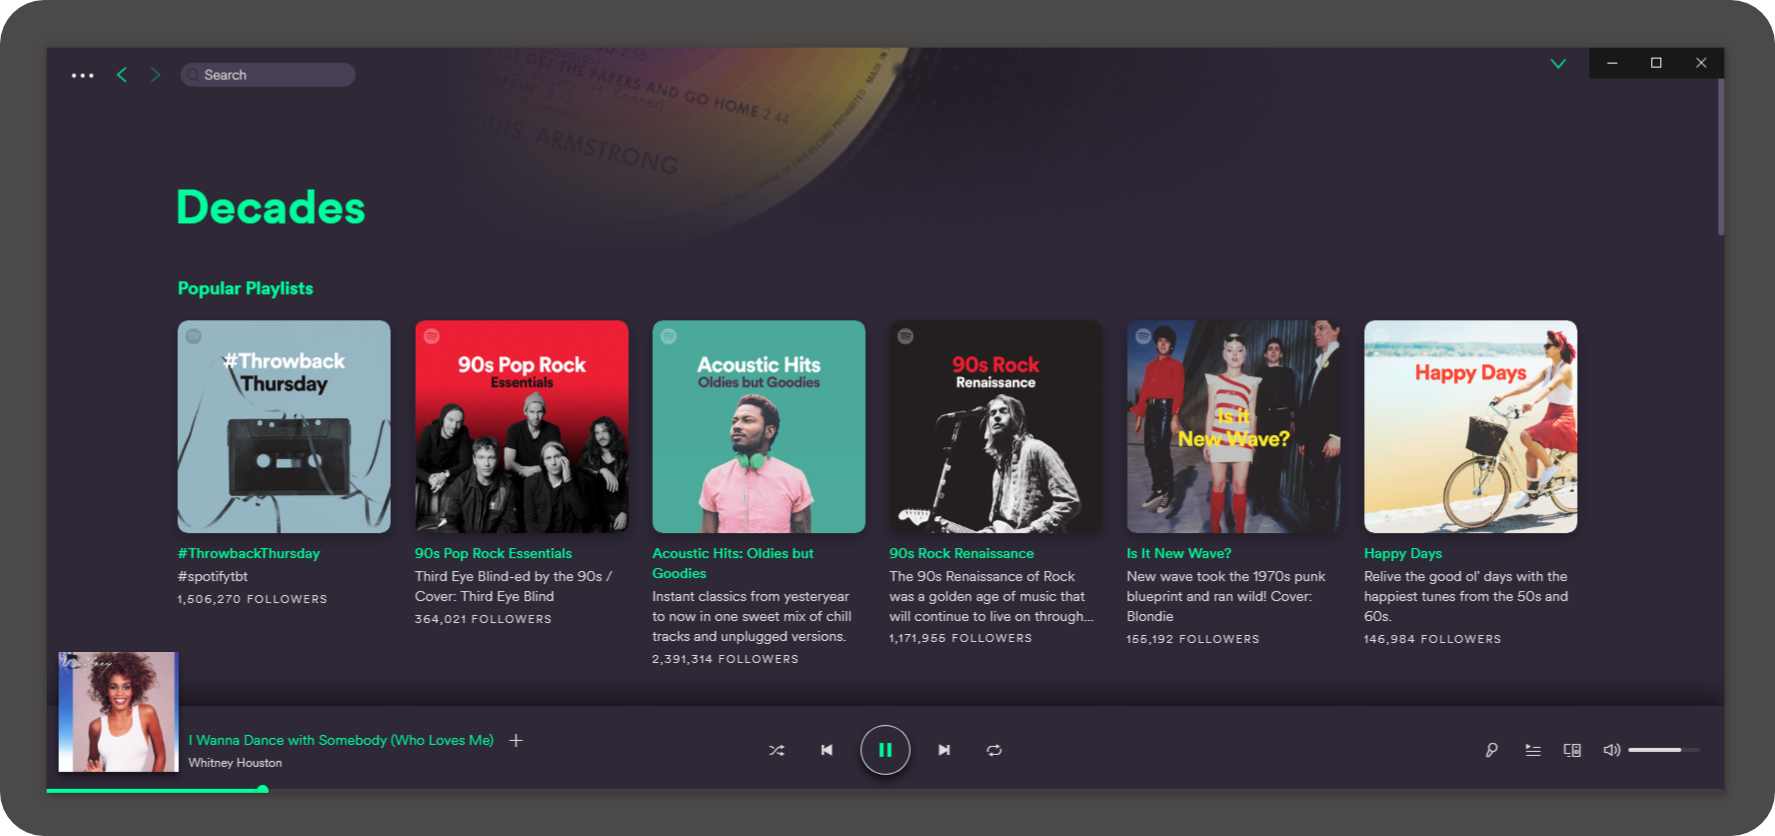Open the three-dot app menu
1775x836 pixels.
[83, 75]
